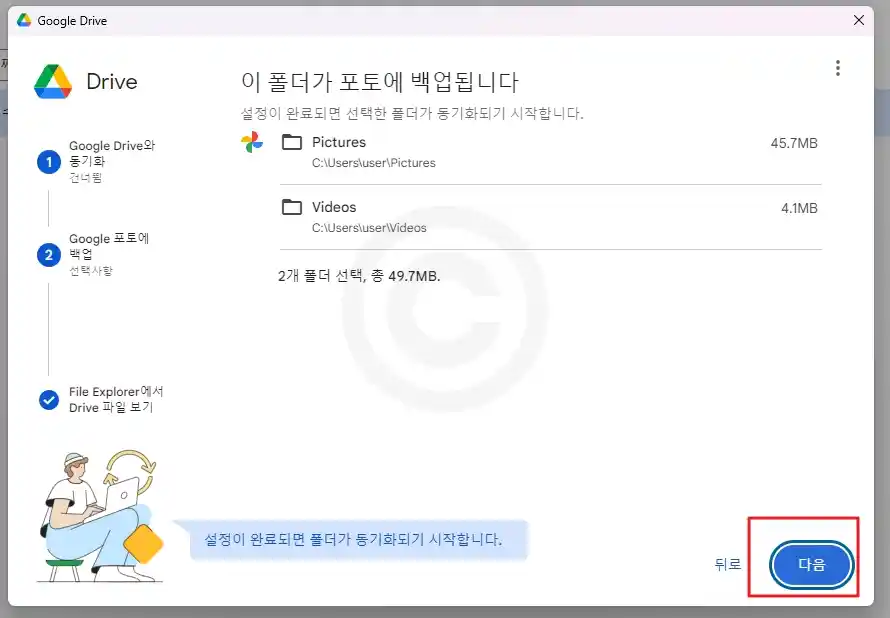890x618 pixels.
Task: Open the three-dot more options menu
Action: point(838,68)
